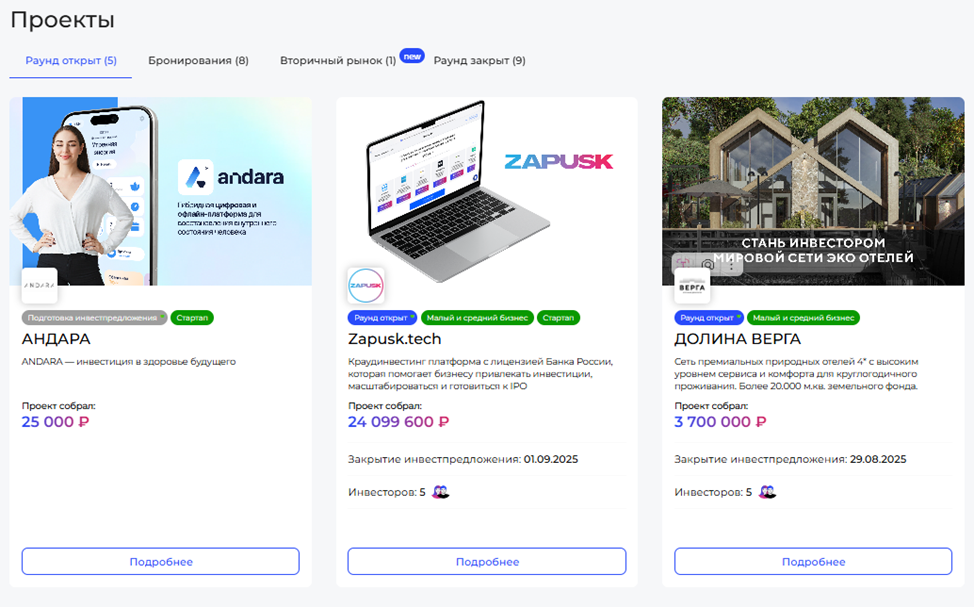Open the ANDARA square logo icon
Screen dimensions: 974x607
[40, 285]
